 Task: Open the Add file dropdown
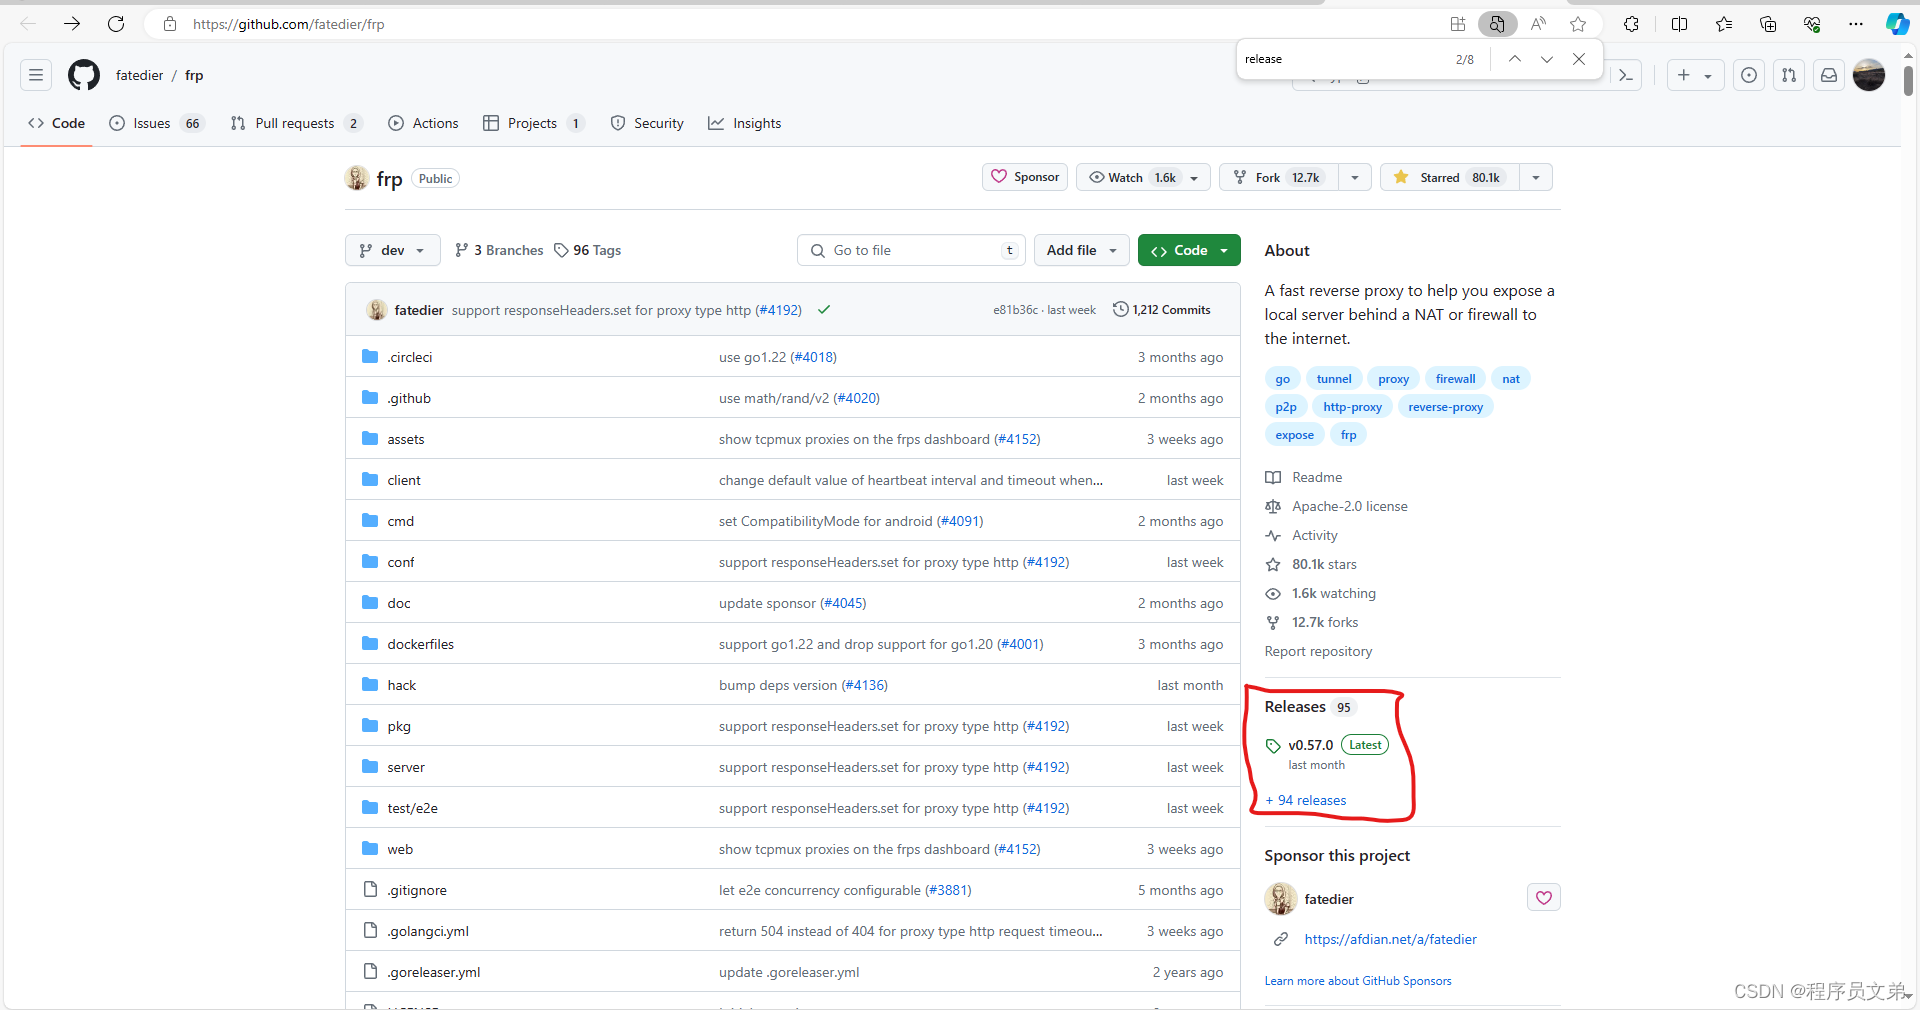[x=1082, y=250]
